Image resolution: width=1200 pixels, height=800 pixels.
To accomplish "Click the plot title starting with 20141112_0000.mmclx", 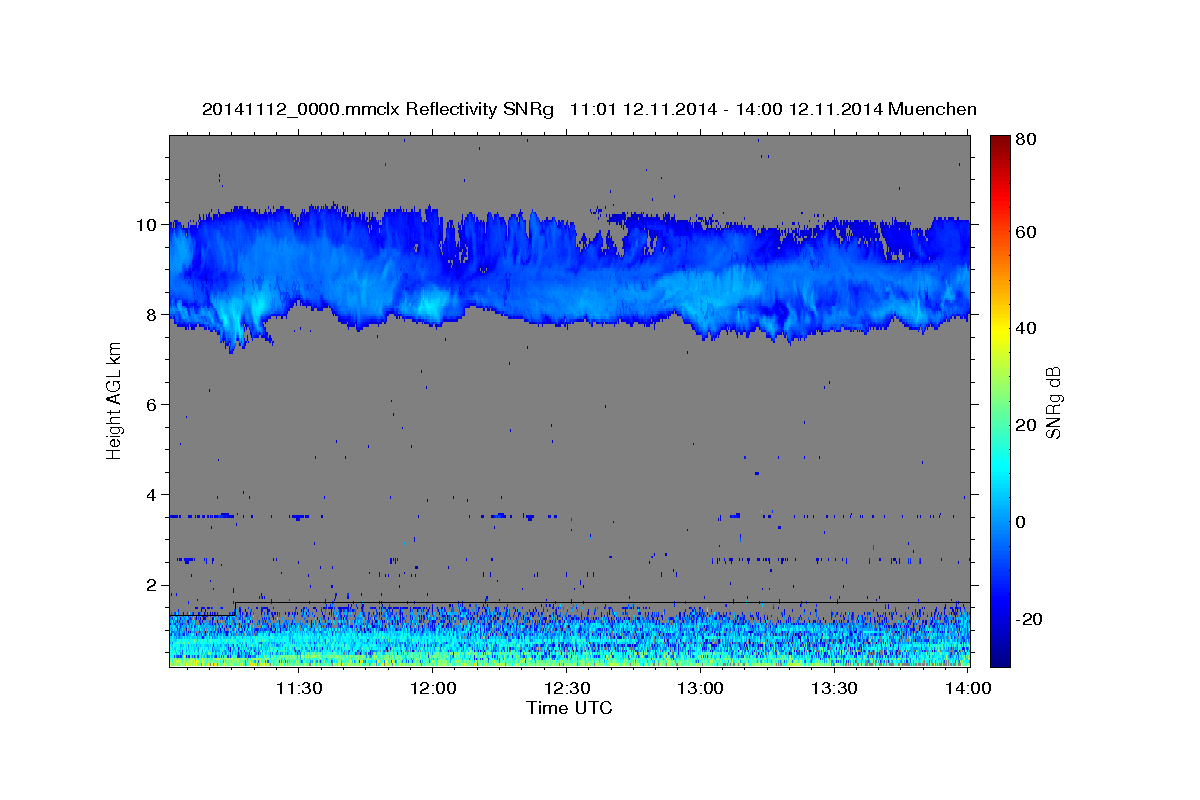I will coord(589,109).
